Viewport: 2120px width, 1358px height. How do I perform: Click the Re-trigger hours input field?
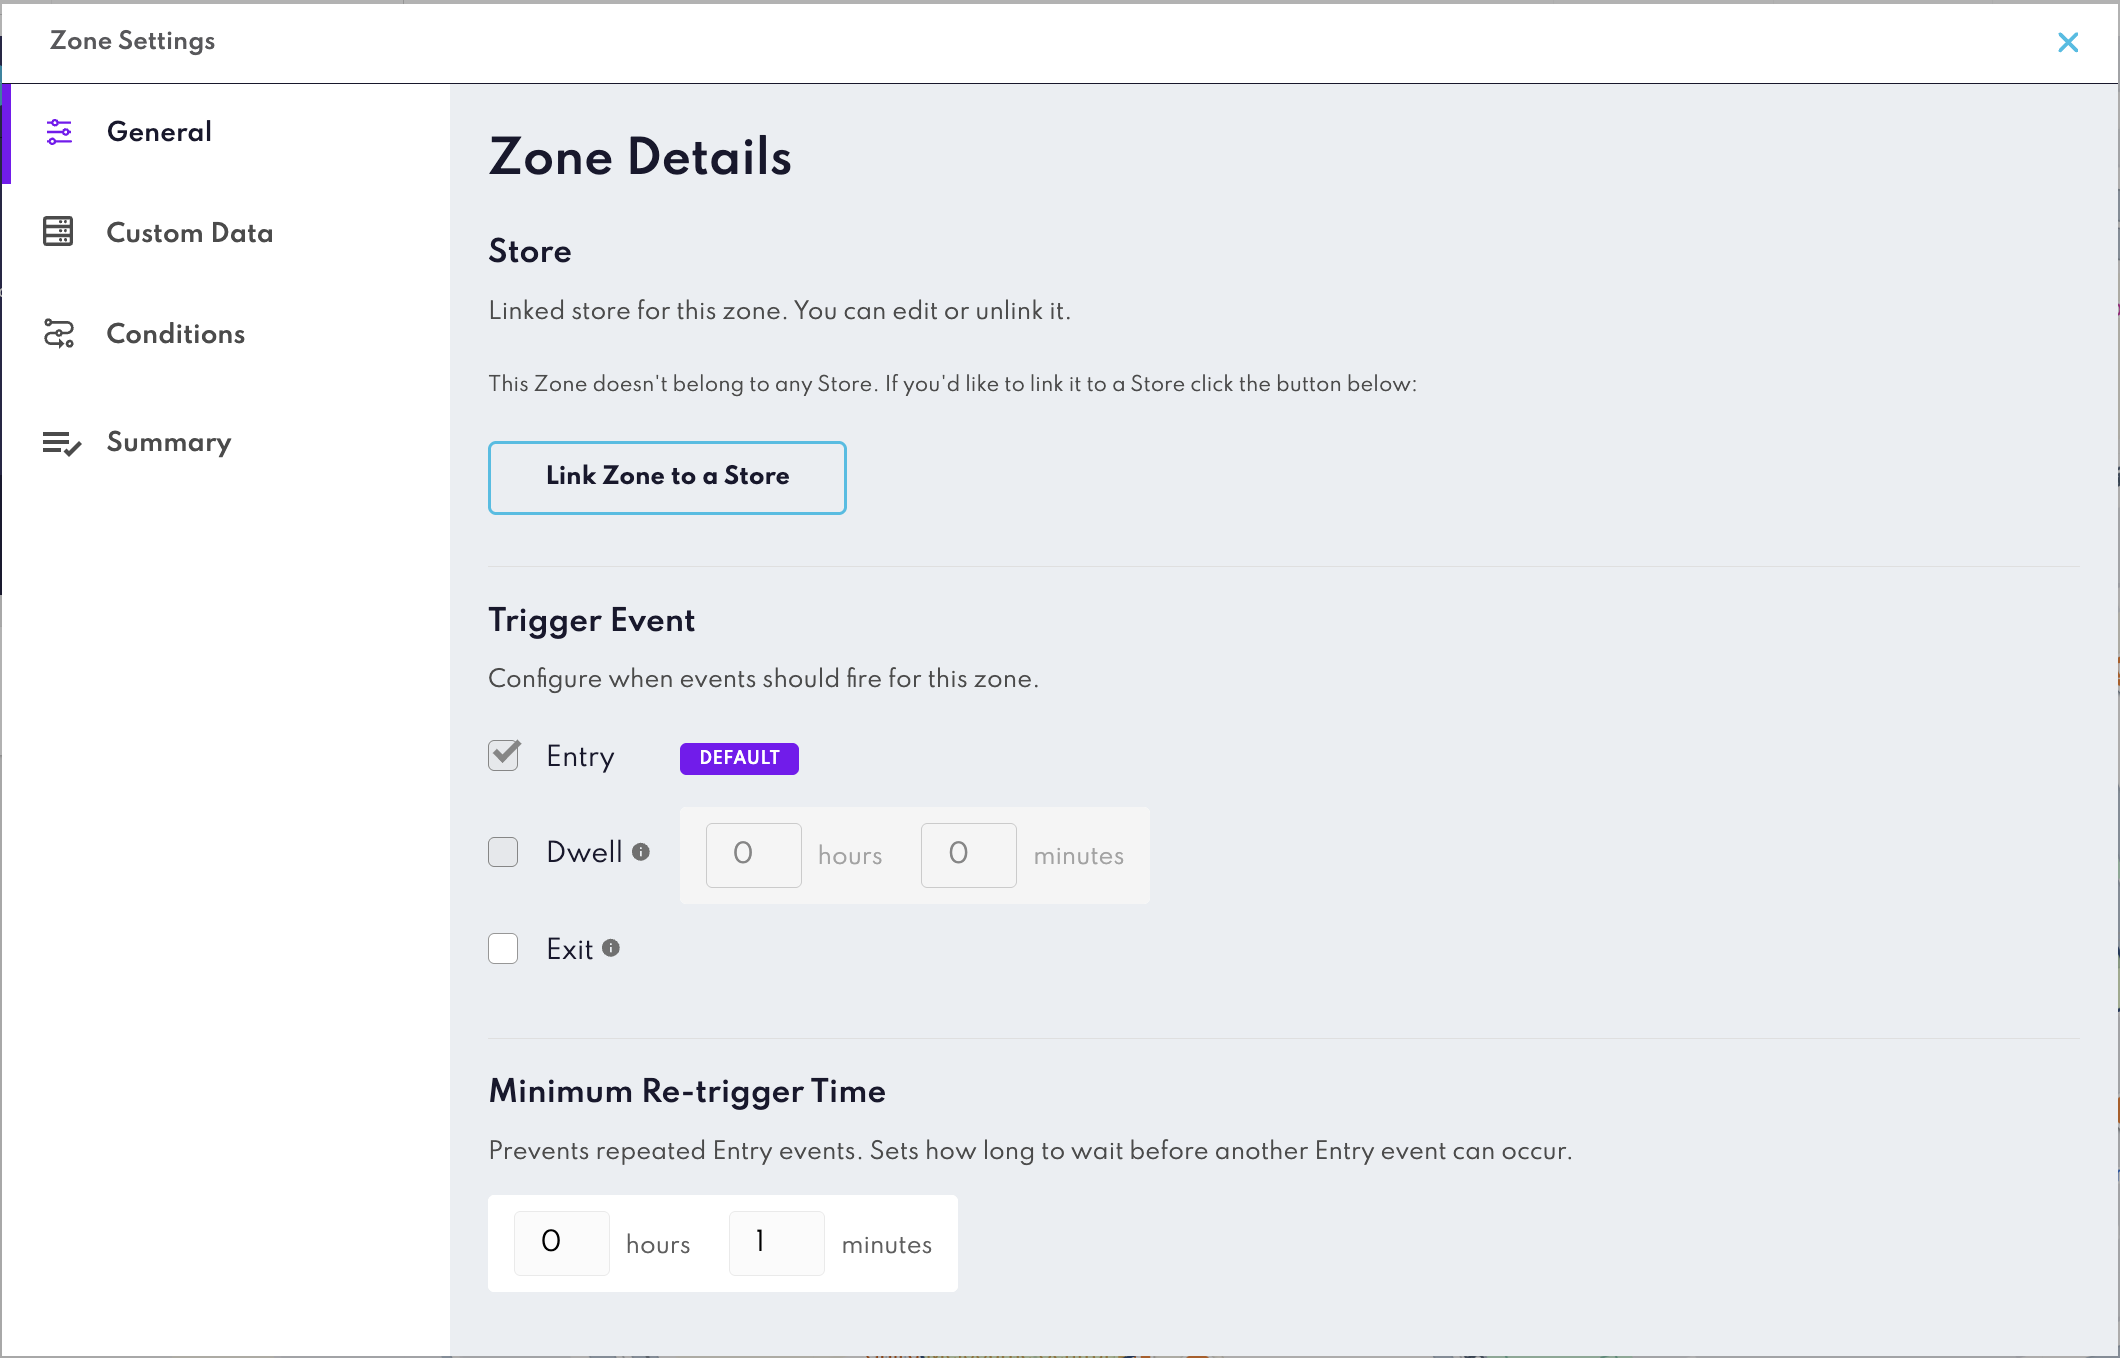[561, 1243]
